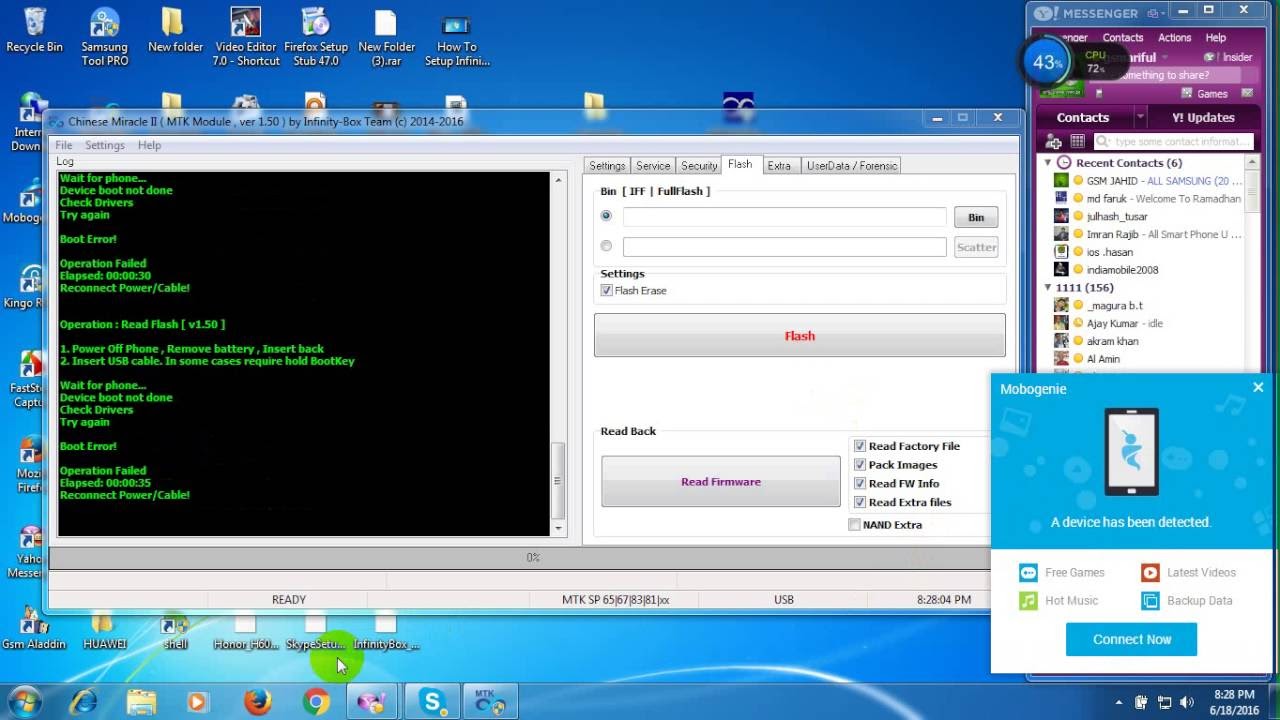Click the red Flash button
The width and height of the screenshot is (1280, 720).
click(800, 336)
